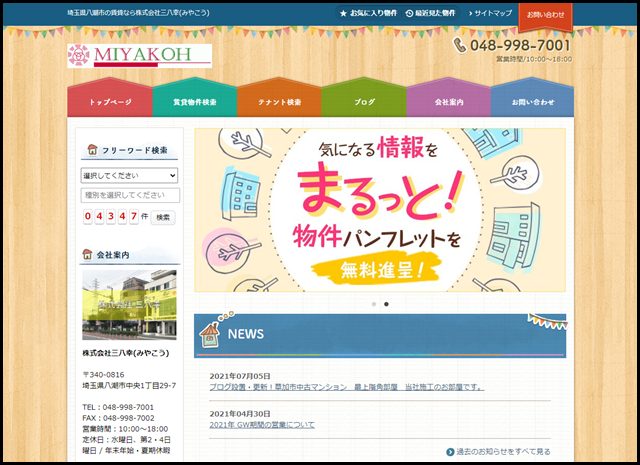
Task: Click the phone icon beside 048-998-7001
Action: [460, 45]
